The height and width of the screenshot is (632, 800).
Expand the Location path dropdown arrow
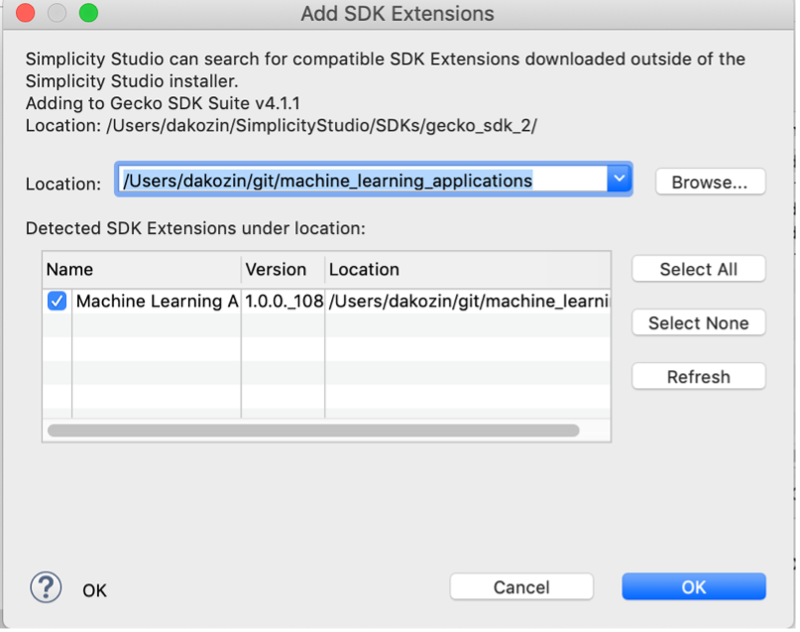click(x=619, y=180)
